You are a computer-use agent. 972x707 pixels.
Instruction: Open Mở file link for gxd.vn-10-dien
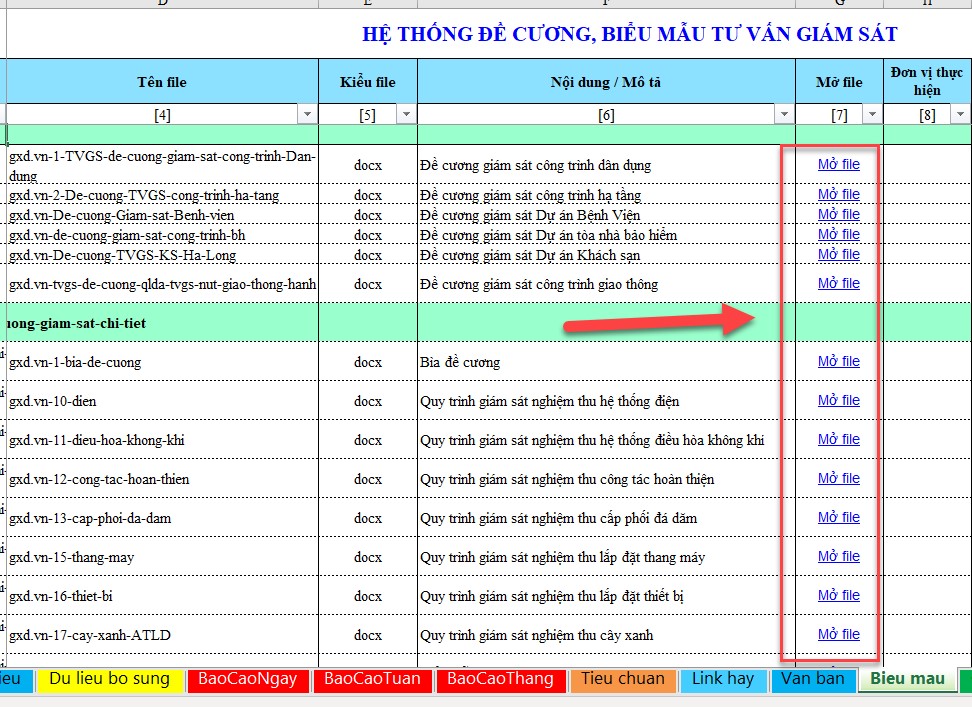pos(838,400)
